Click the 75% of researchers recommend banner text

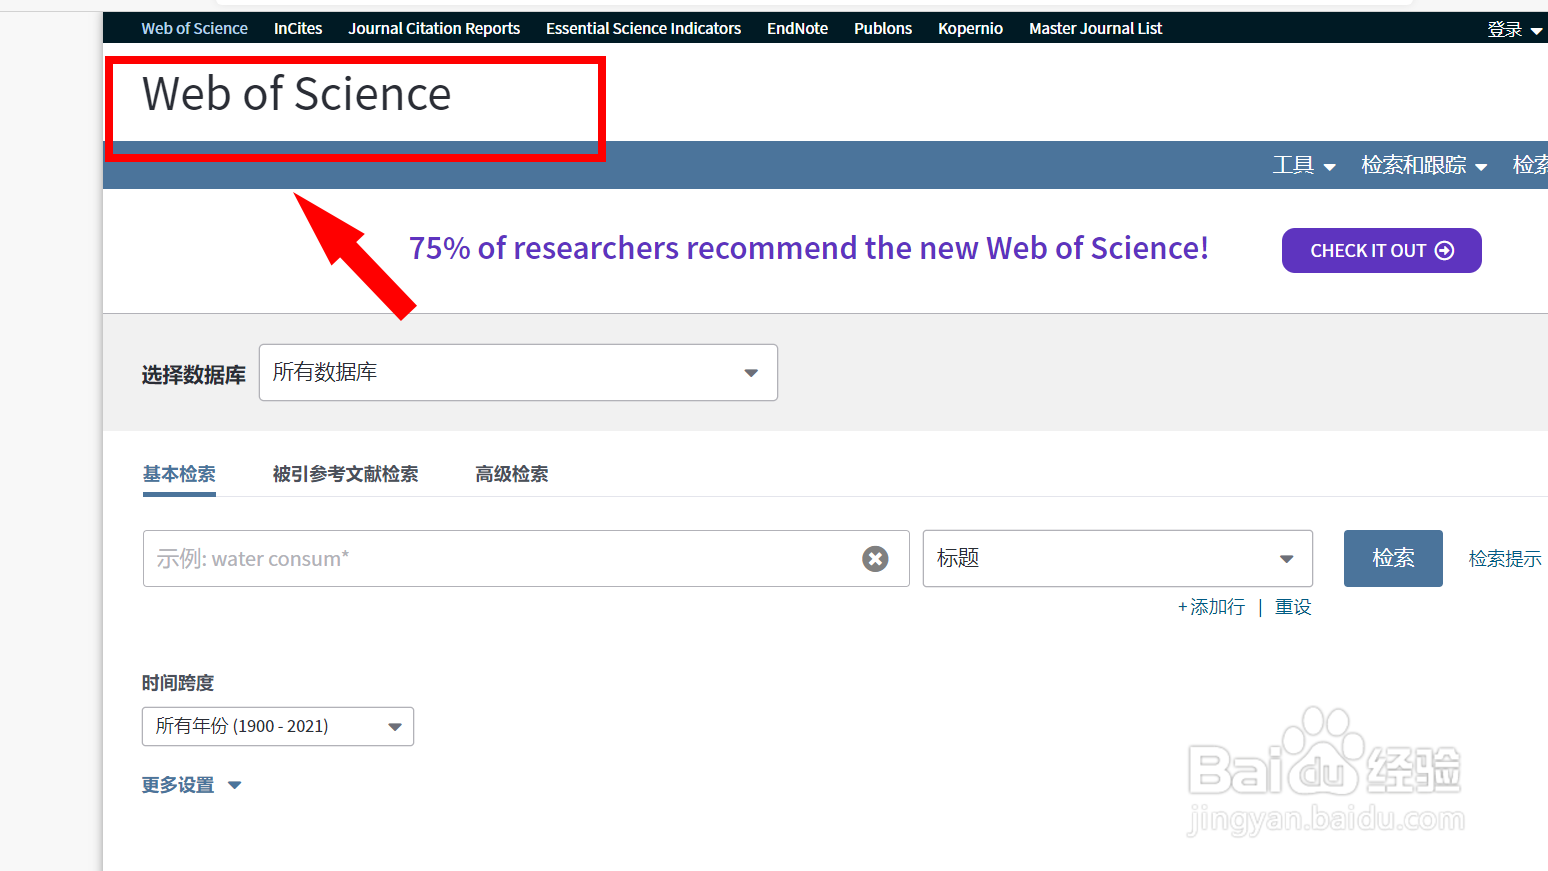tap(808, 248)
